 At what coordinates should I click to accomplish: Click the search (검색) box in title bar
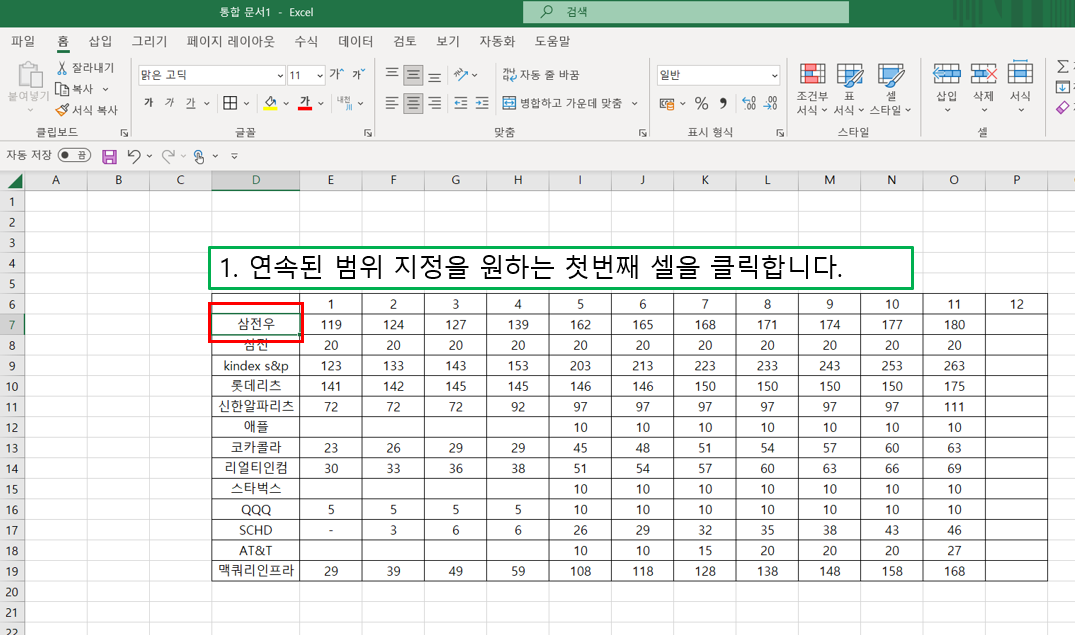point(686,12)
